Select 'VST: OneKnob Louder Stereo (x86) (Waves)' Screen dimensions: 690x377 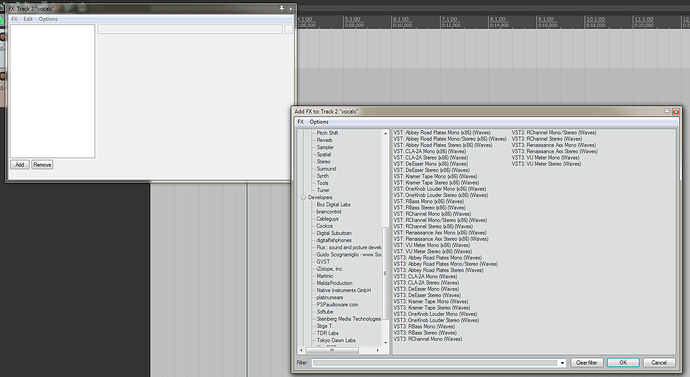pos(440,195)
